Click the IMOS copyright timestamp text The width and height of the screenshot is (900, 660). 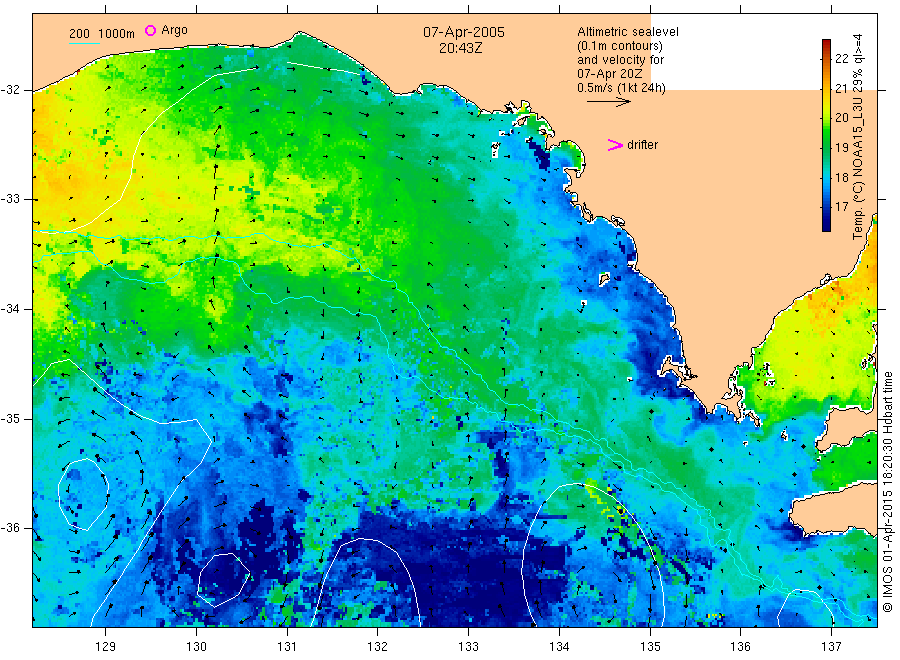coord(887,492)
